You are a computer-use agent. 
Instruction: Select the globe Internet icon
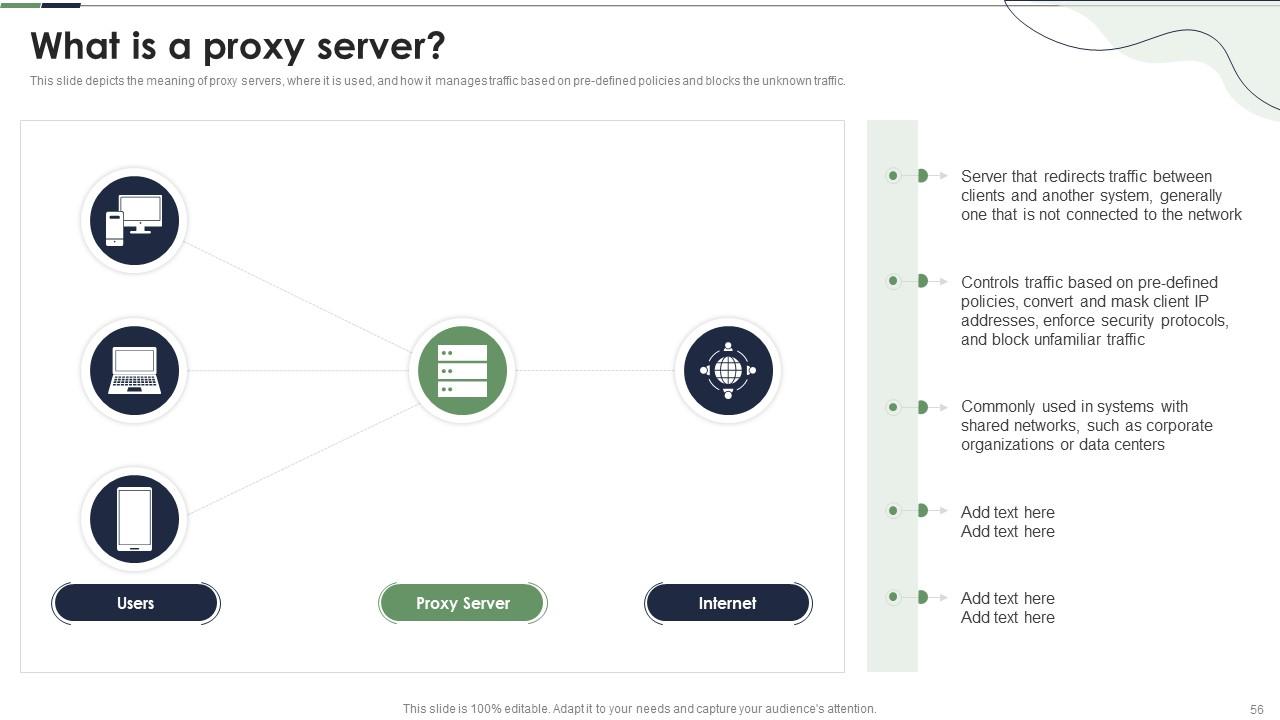pyautogui.click(x=727, y=370)
